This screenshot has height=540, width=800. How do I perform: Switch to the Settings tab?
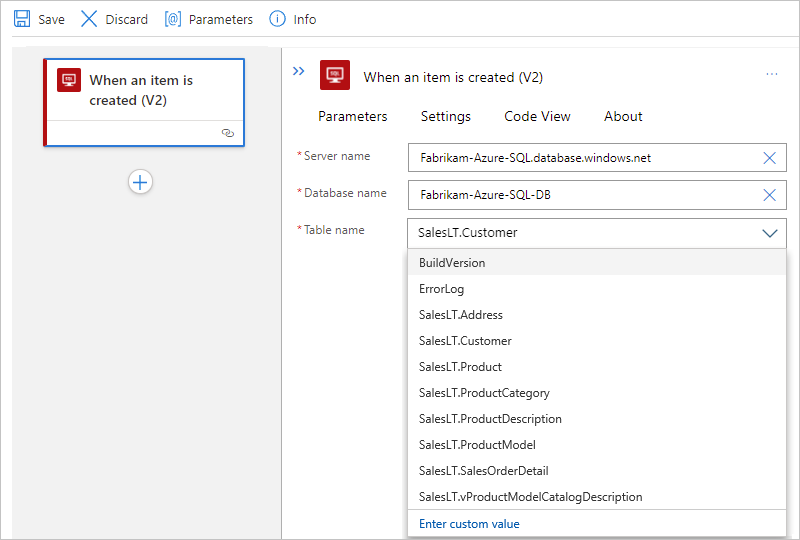click(445, 116)
